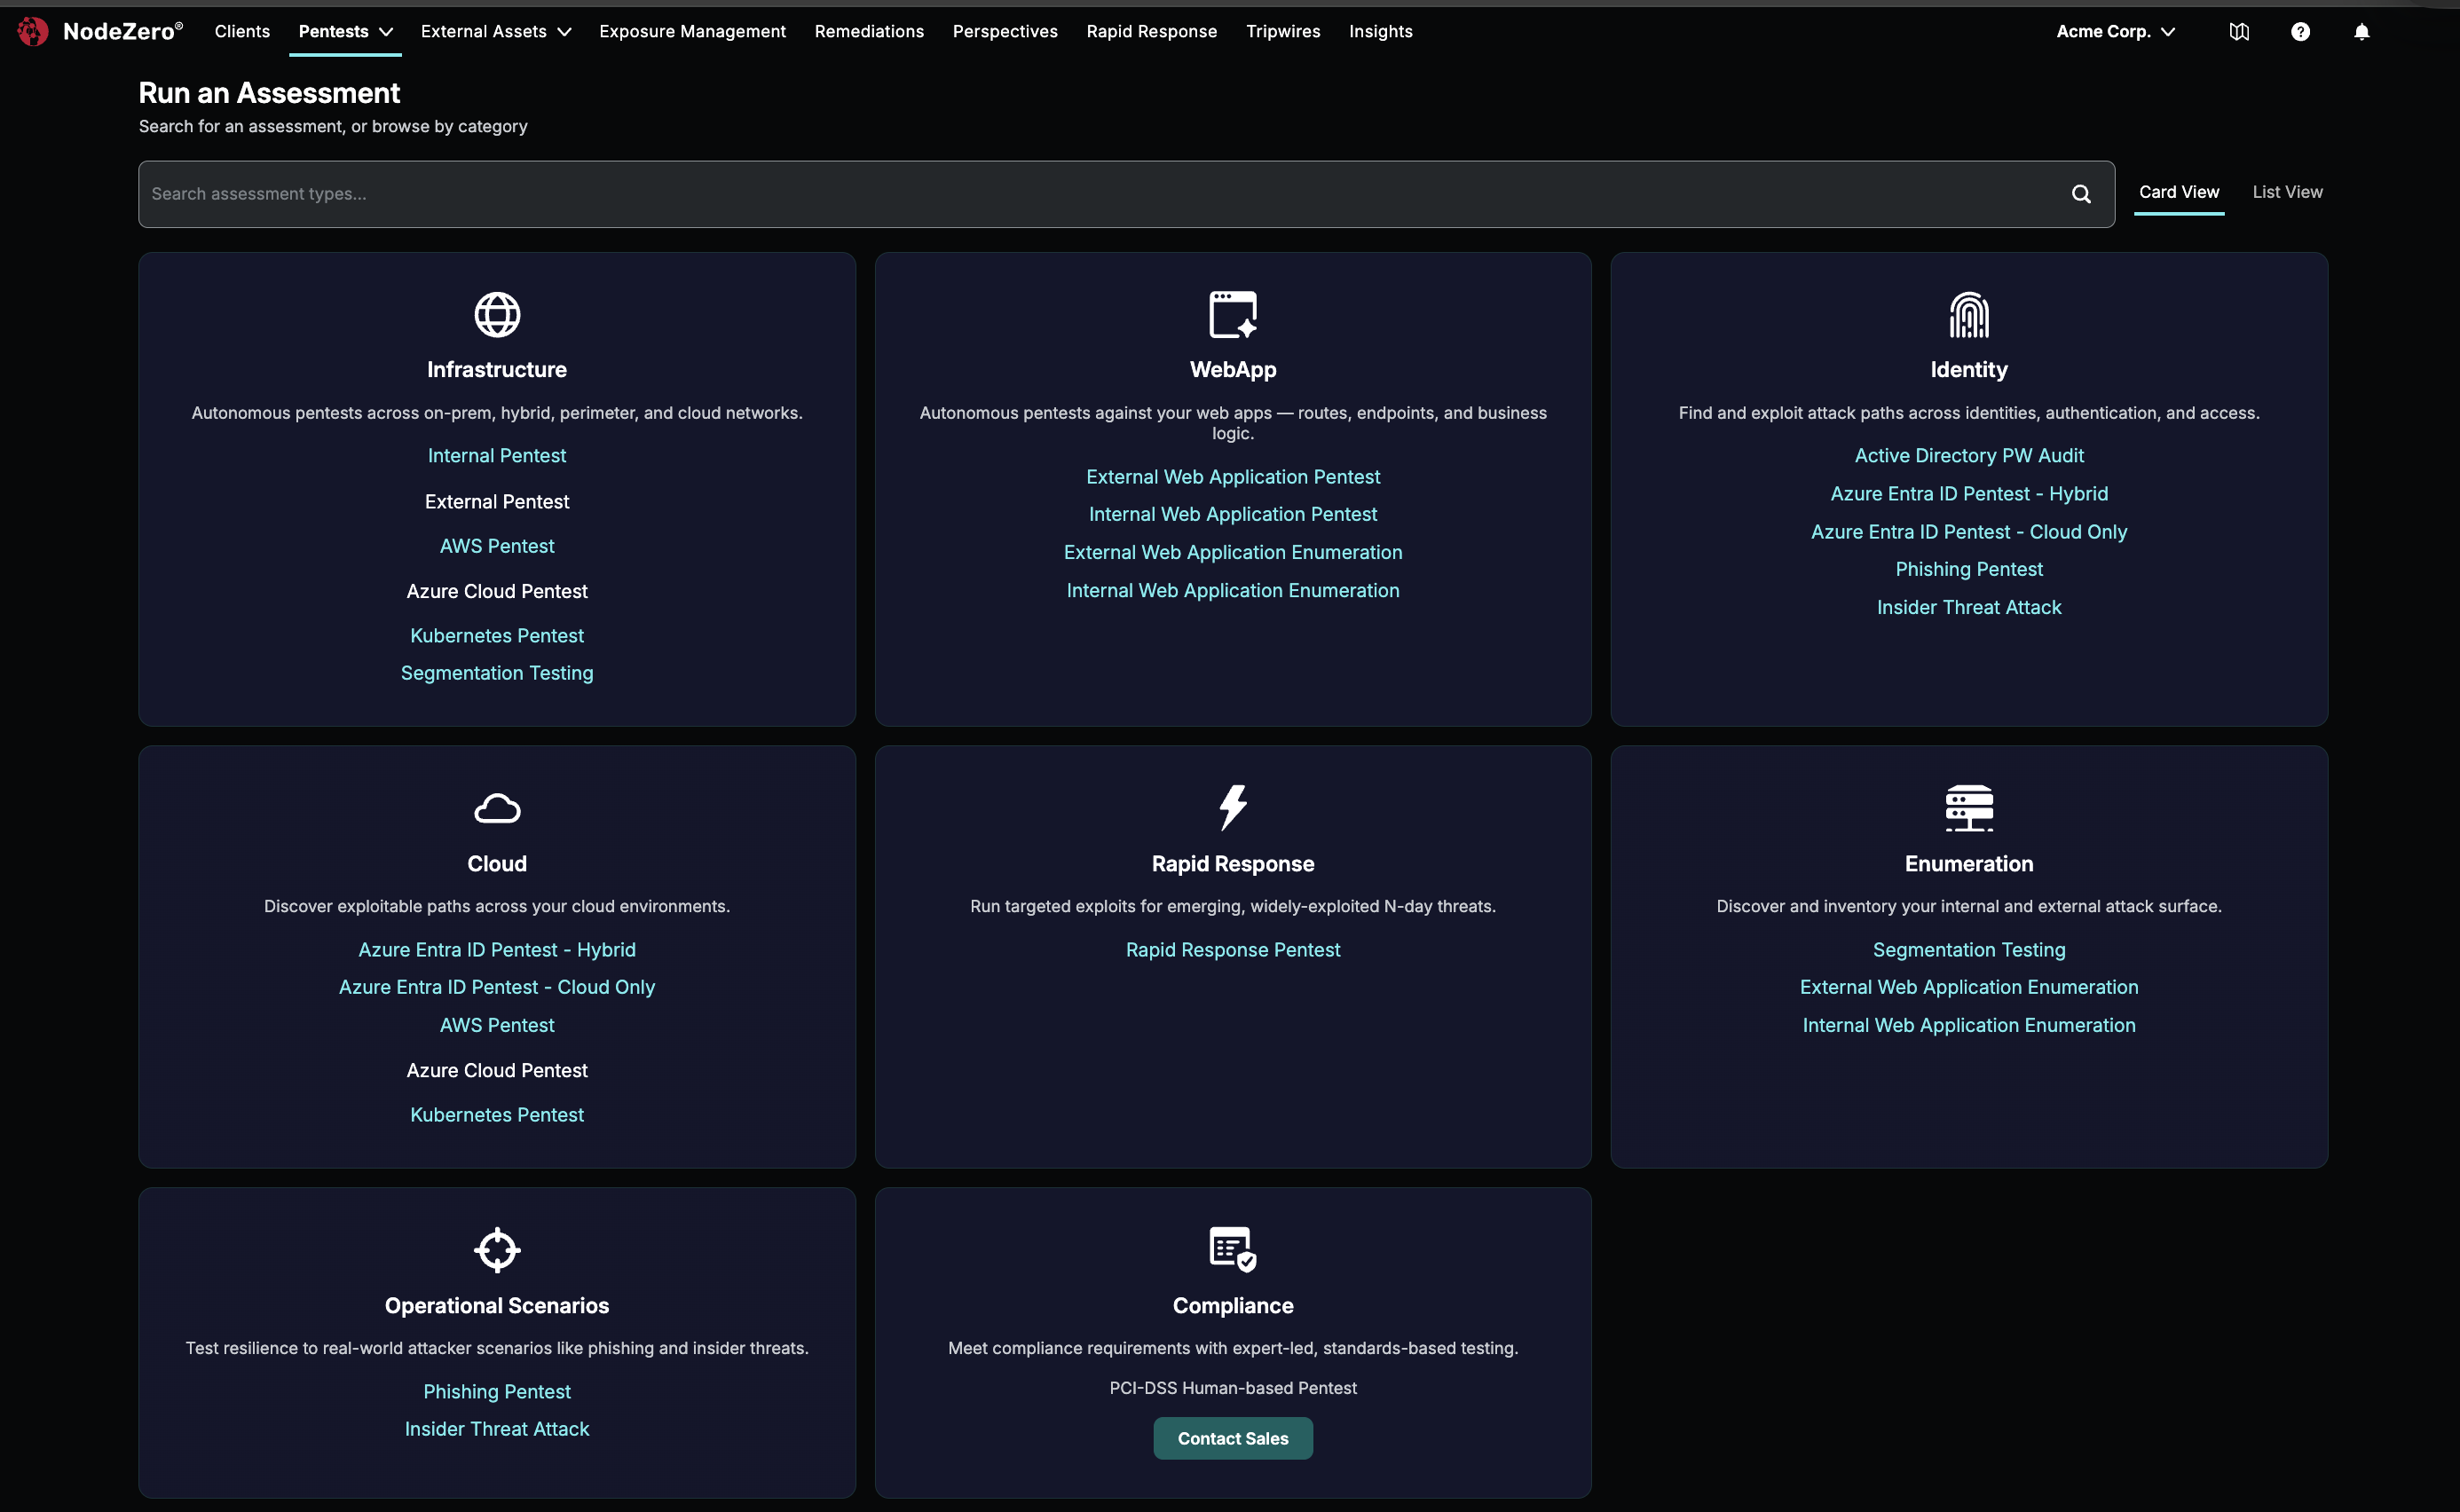Open External Web Application Pentest link
The width and height of the screenshot is (2460, 1512).
pos(1233,477)
